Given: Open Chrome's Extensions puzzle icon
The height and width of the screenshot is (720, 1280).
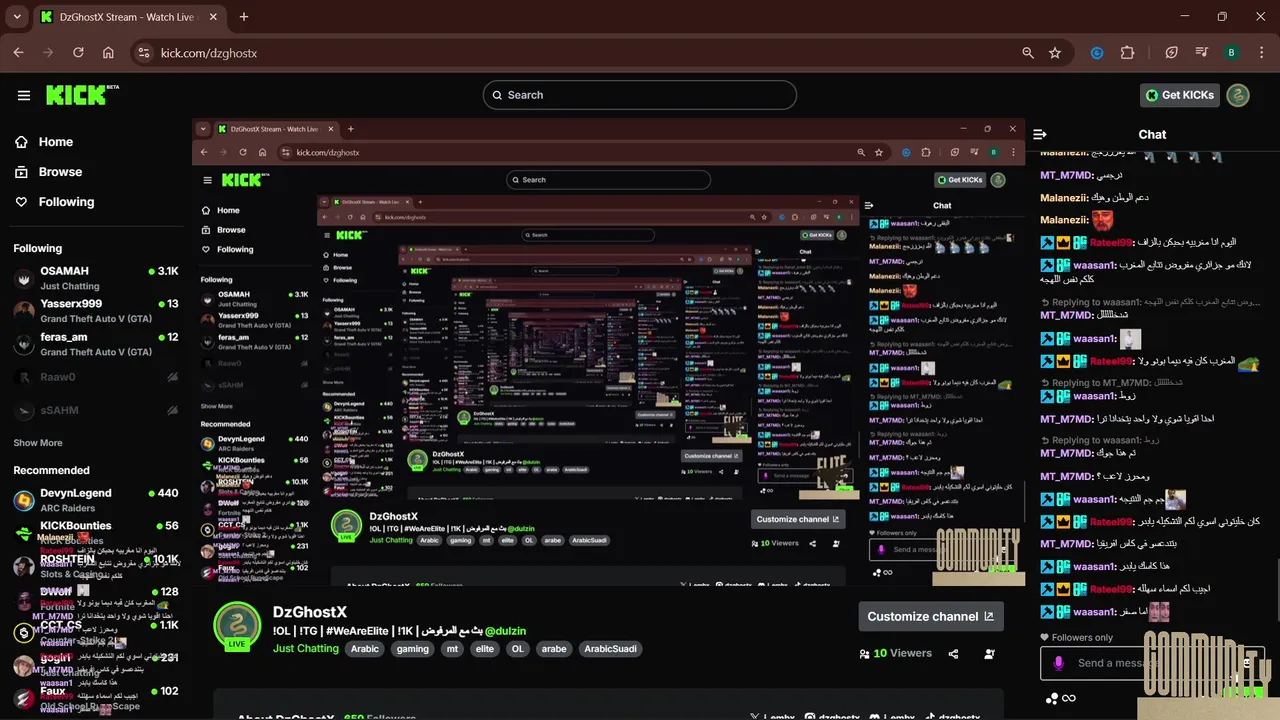Looking at the screenshot, I should [1128, 53].
